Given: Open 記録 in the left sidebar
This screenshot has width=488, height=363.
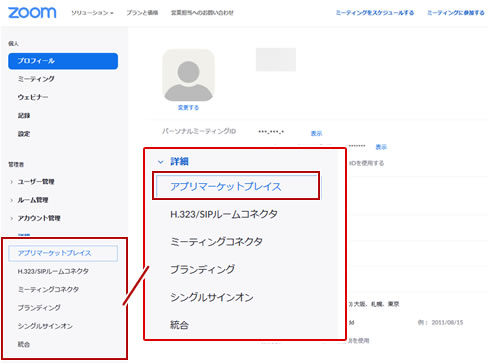Looking at the screenshot, I should [x=24, y=115].
